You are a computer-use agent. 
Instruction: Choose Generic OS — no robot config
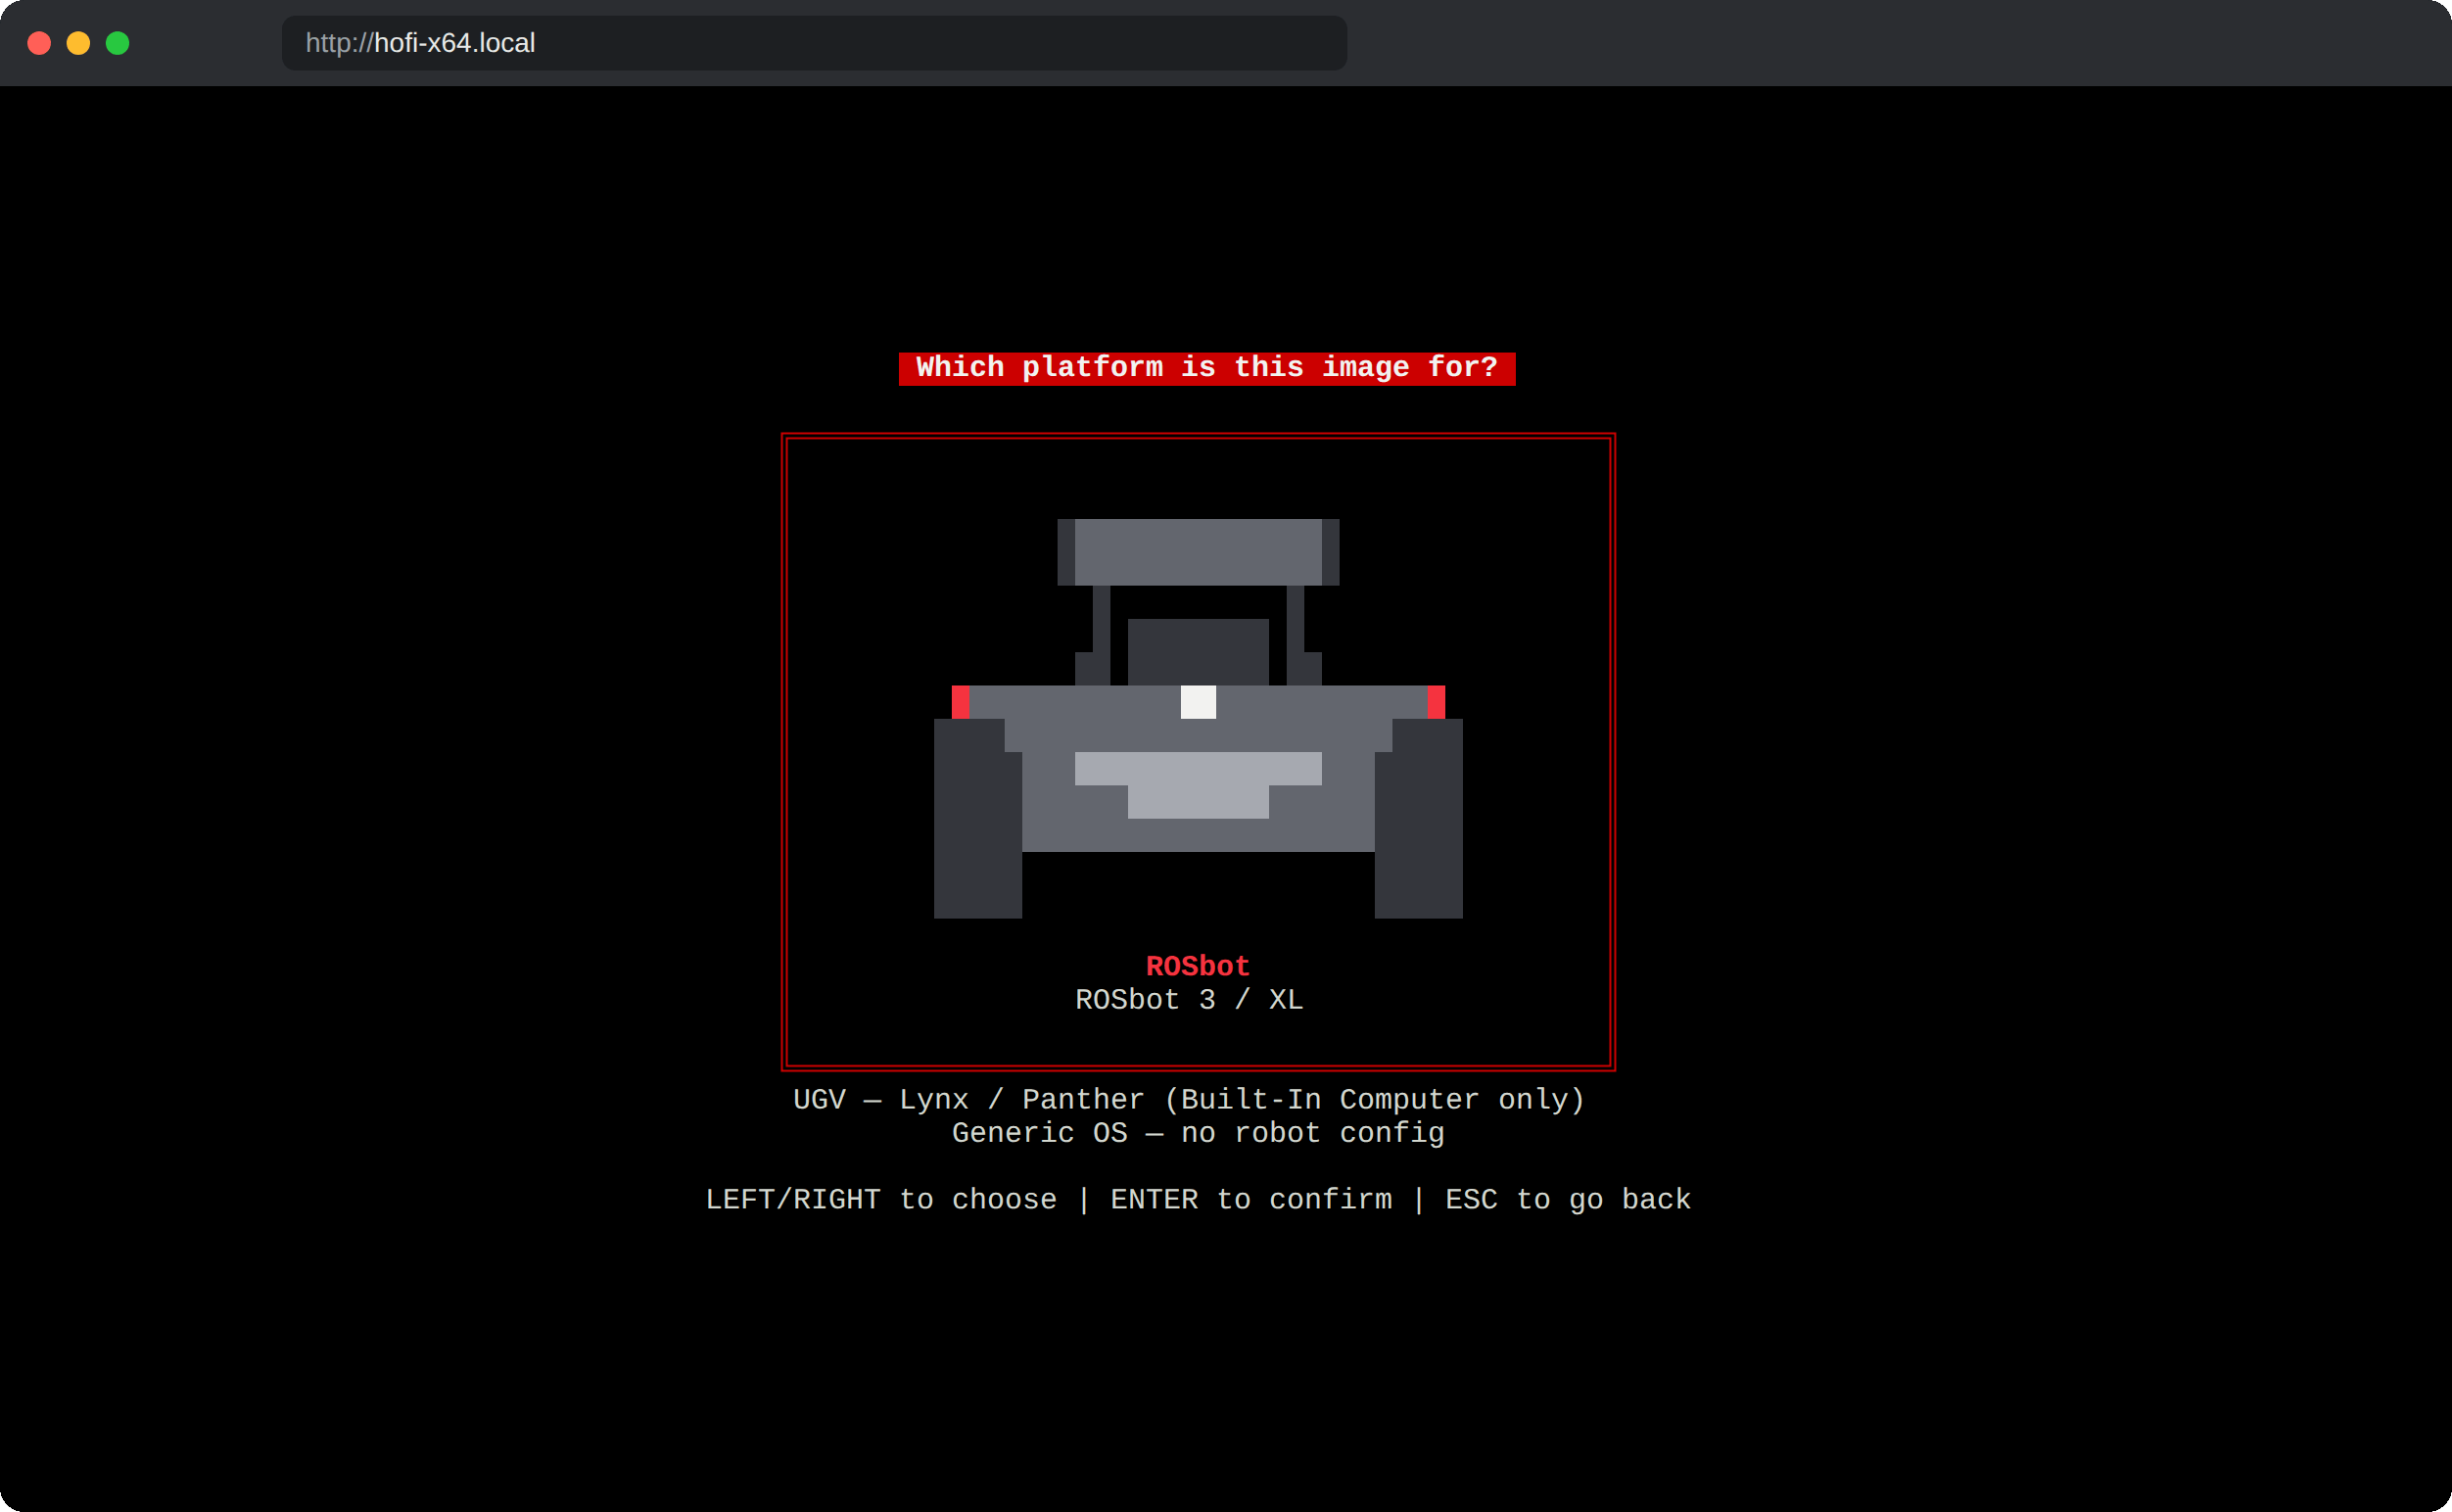1198,1132
